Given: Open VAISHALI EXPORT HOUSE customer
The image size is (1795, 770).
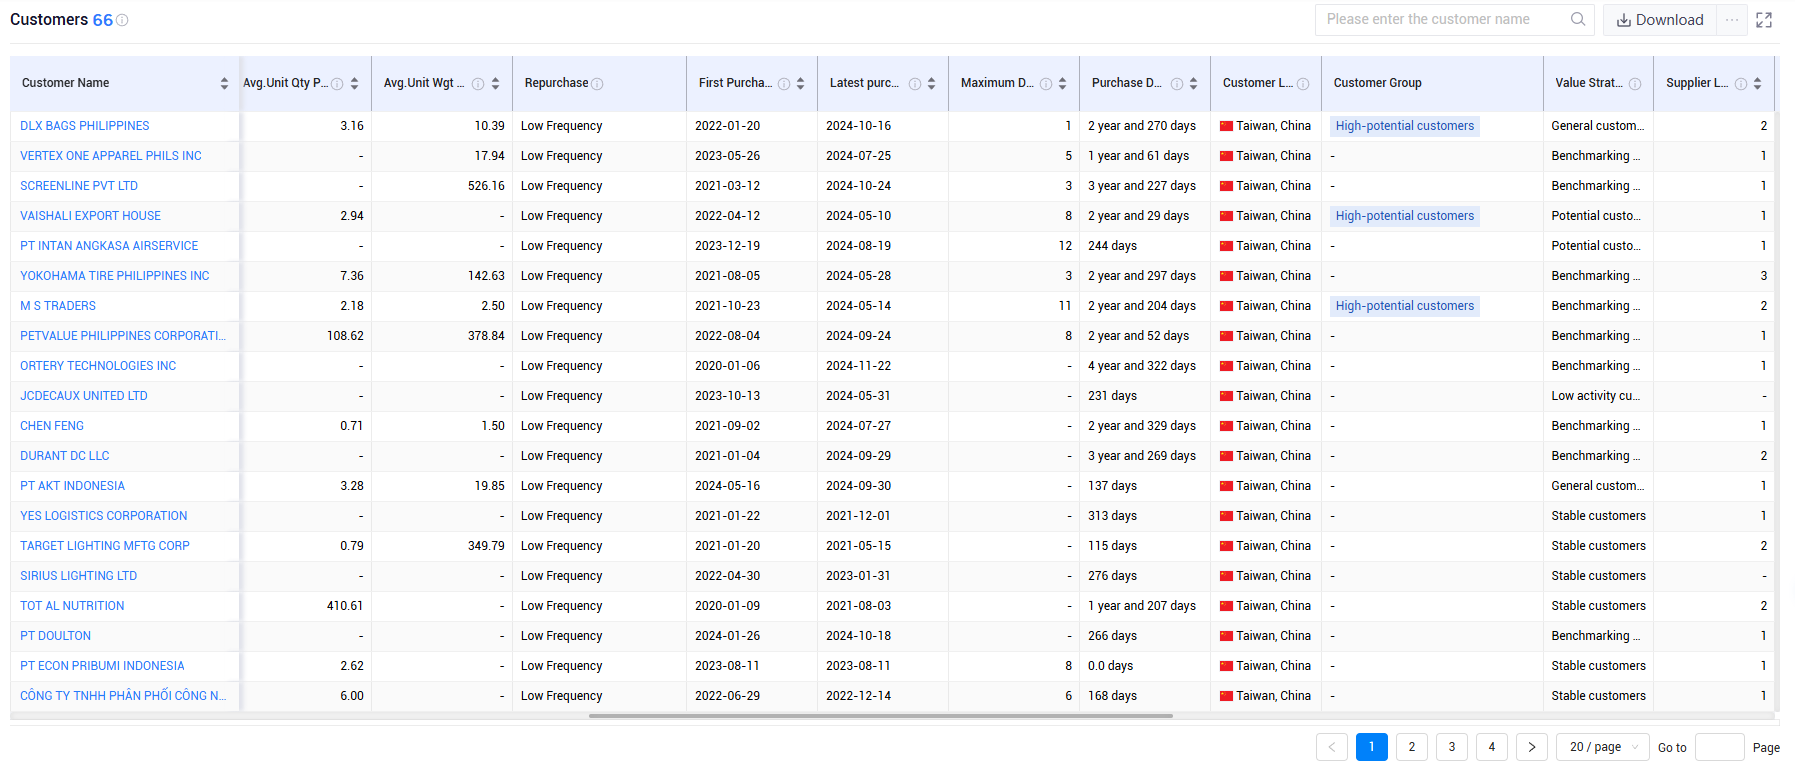Looking at the screenshot, I should (x=90, y=216).
